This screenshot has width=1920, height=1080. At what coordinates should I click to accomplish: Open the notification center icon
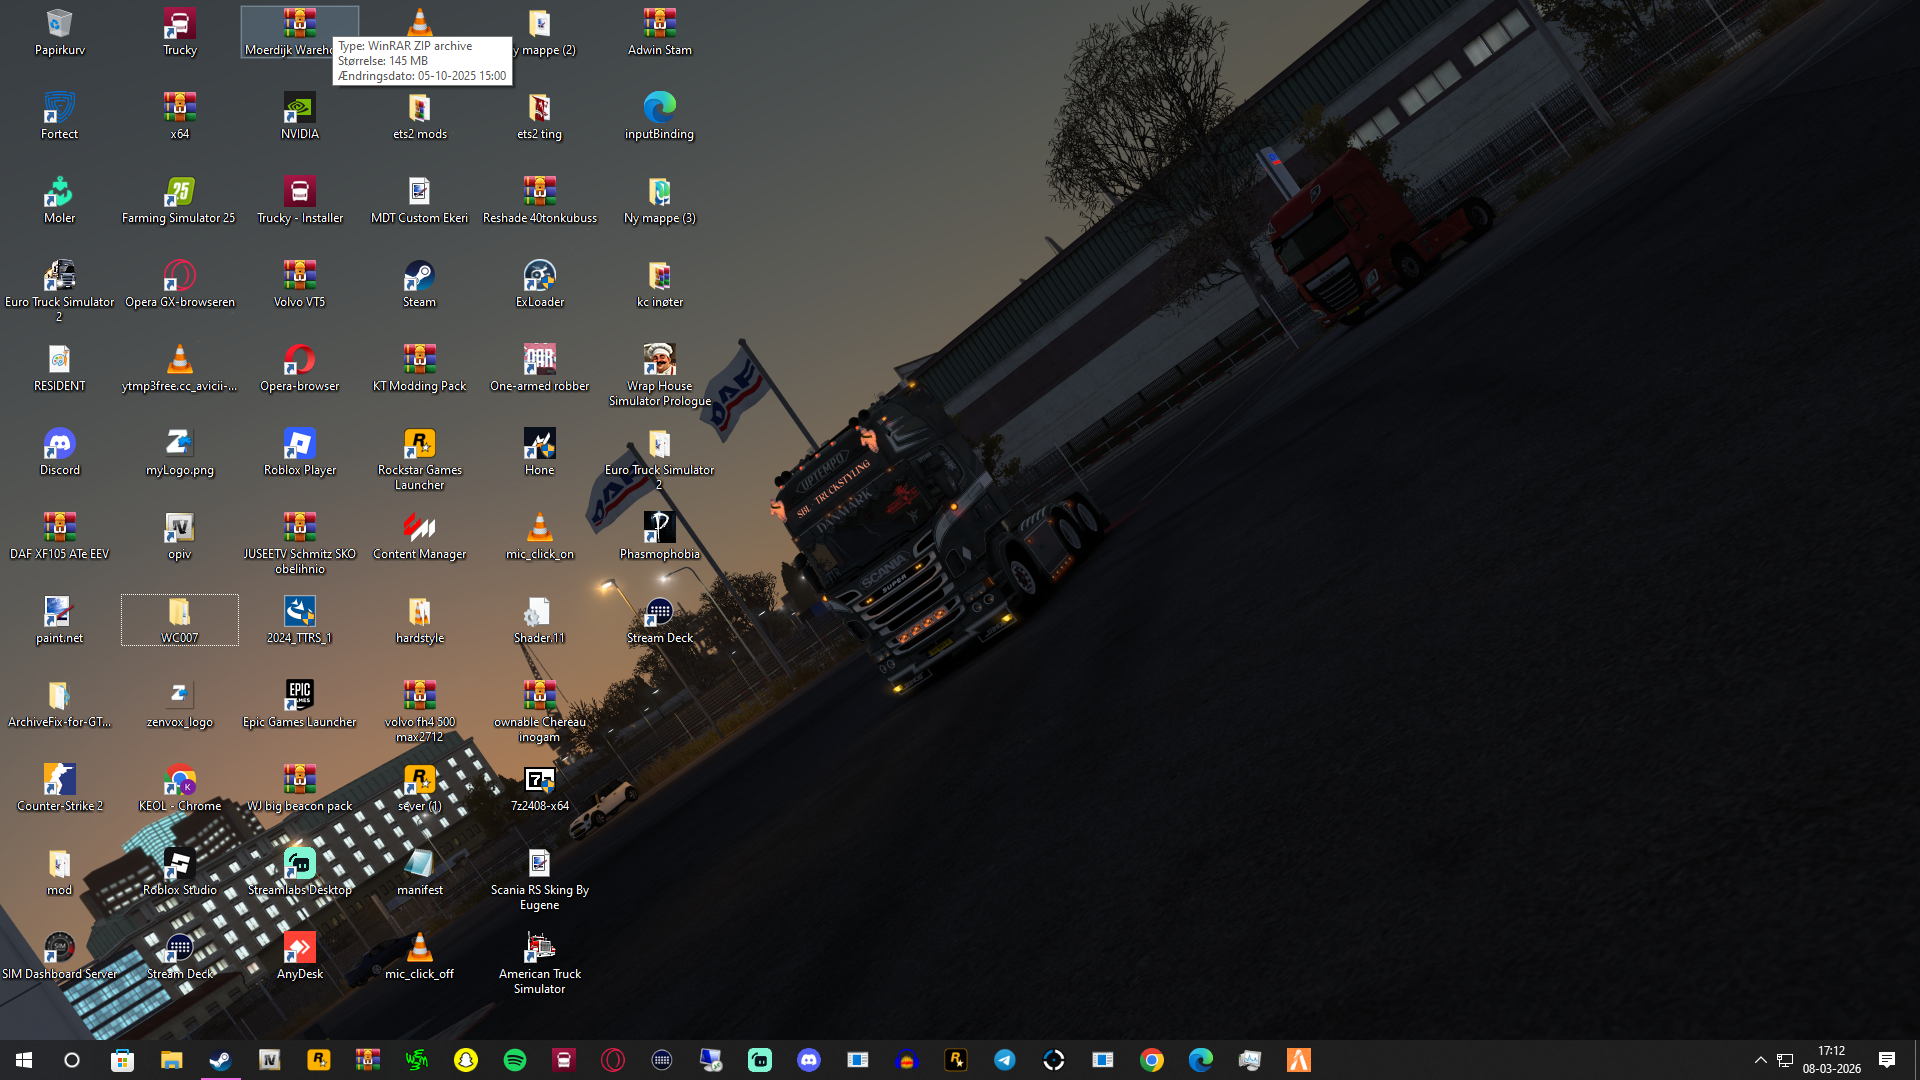1886,1060
